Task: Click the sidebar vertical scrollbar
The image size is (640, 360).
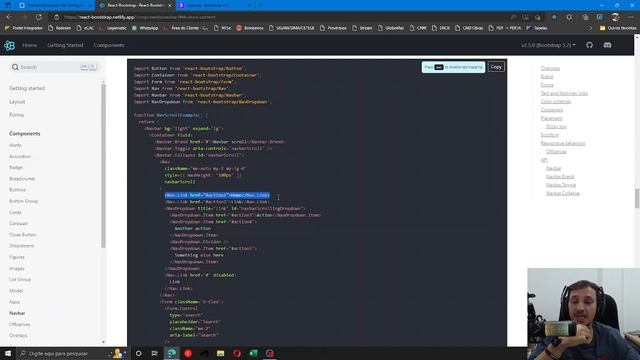Action: 103,165
